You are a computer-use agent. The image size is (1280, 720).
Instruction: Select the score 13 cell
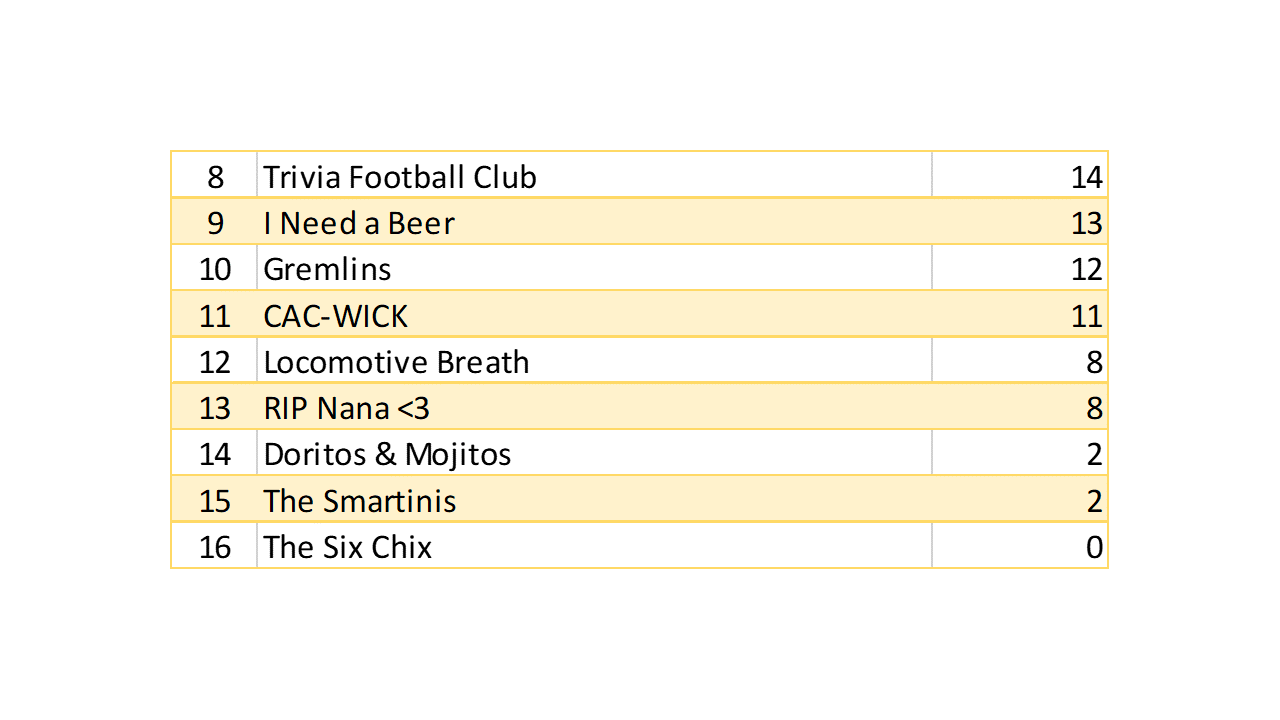(1086, 223)
